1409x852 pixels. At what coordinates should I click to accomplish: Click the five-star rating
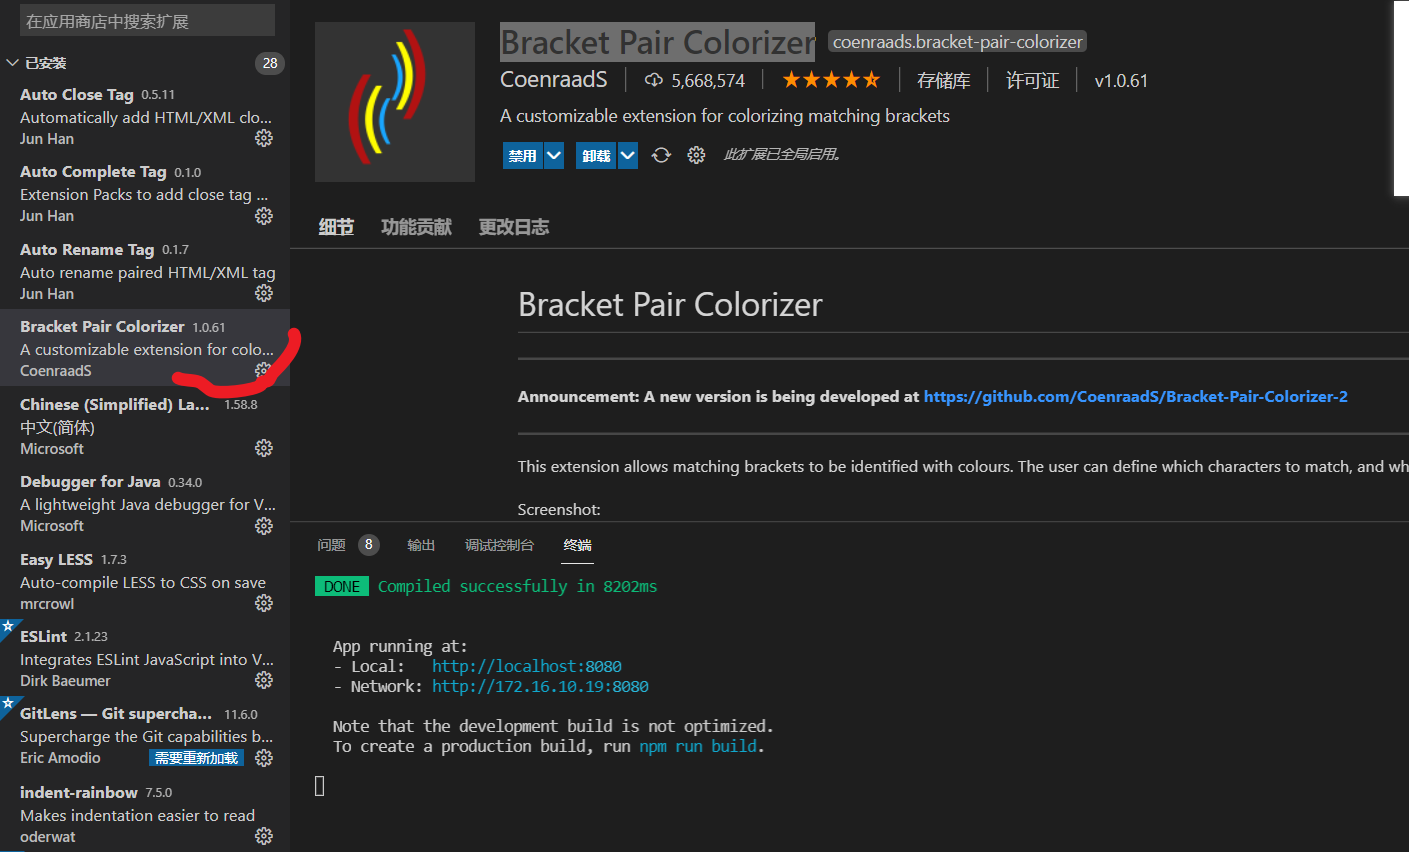(831, 80)
